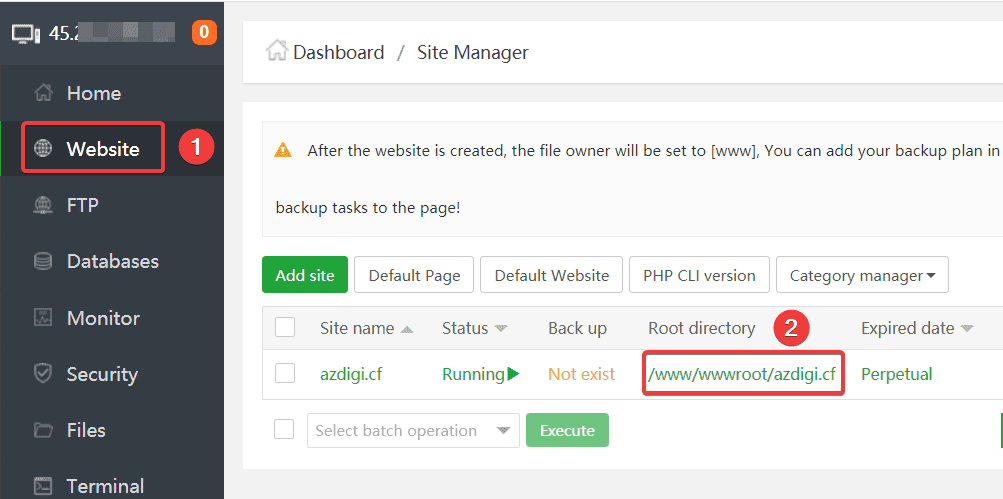Open the /www/wwwroot/azdigi.cf root directory link

click(x=742, y=374)
